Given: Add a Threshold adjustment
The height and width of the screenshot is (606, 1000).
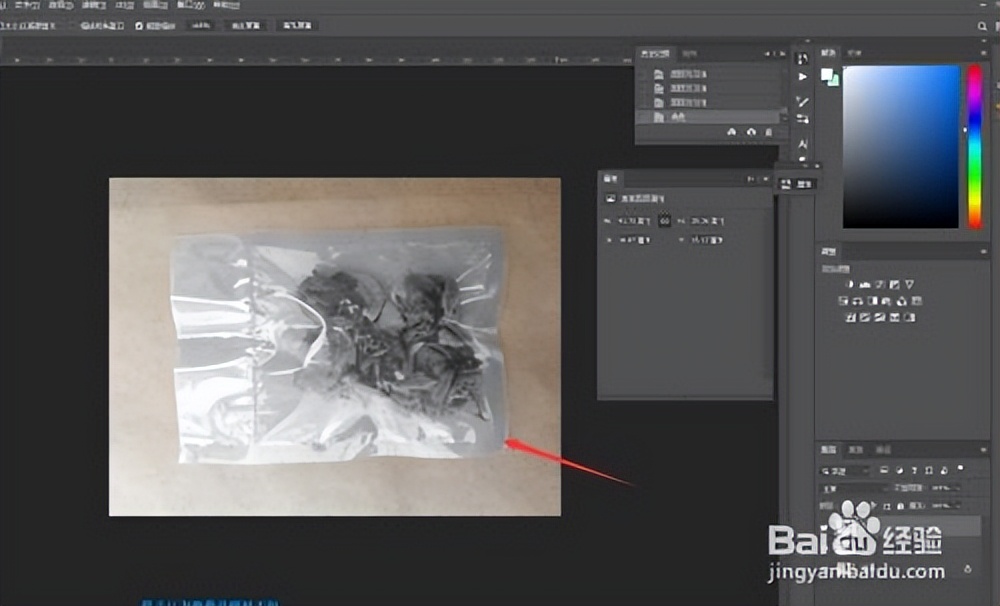Looking at the screenshot, I should 880,318.
